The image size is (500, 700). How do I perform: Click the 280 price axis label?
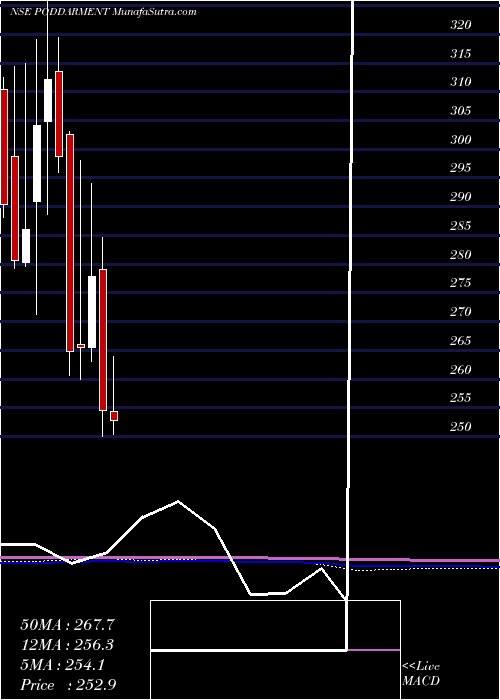point(460,254)
